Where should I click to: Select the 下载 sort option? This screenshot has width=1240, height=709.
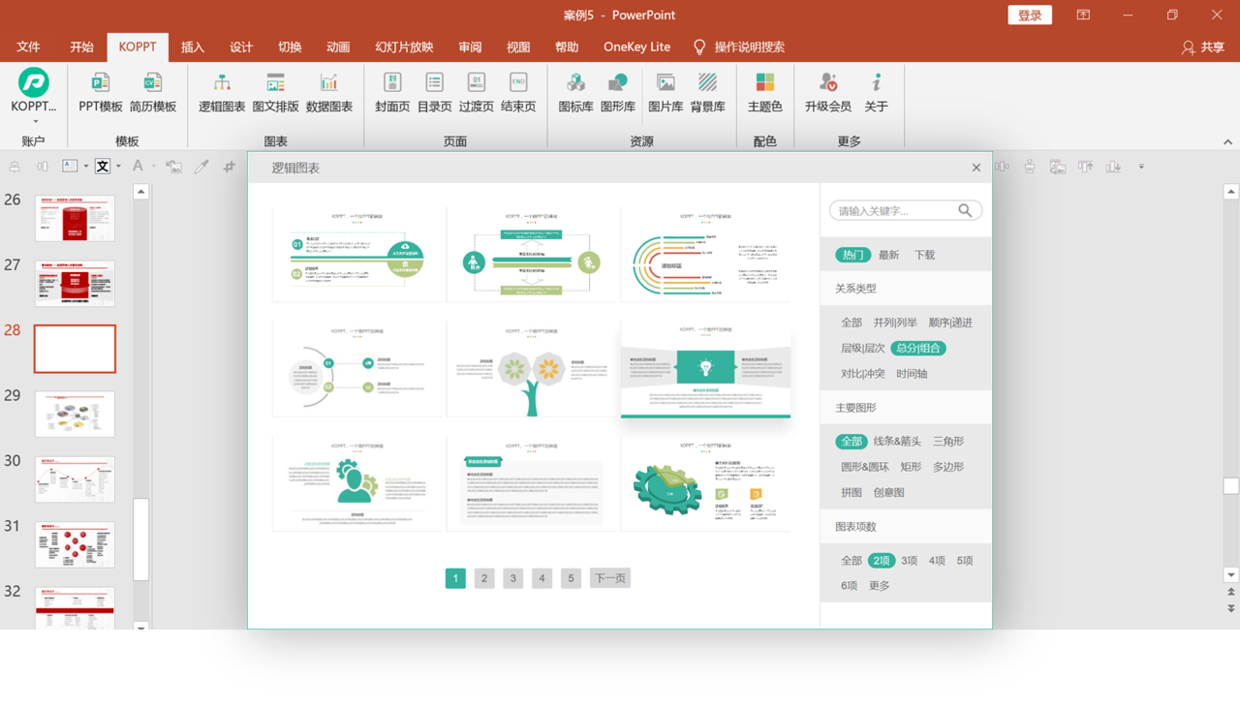tap(925, 255)
